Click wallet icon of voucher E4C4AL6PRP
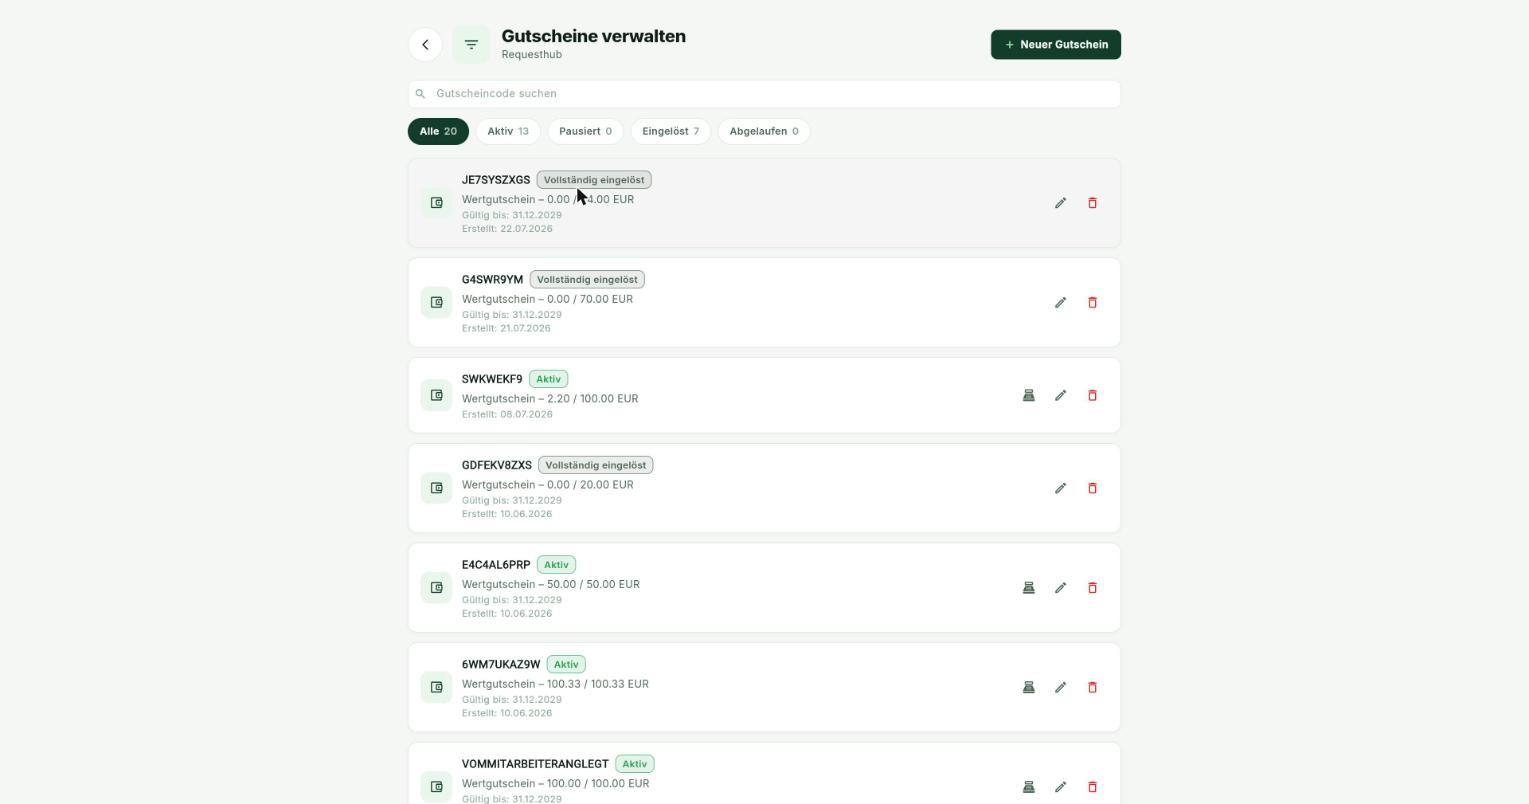The height and width of the screenshot is (804, 1529). coord(436,588)
